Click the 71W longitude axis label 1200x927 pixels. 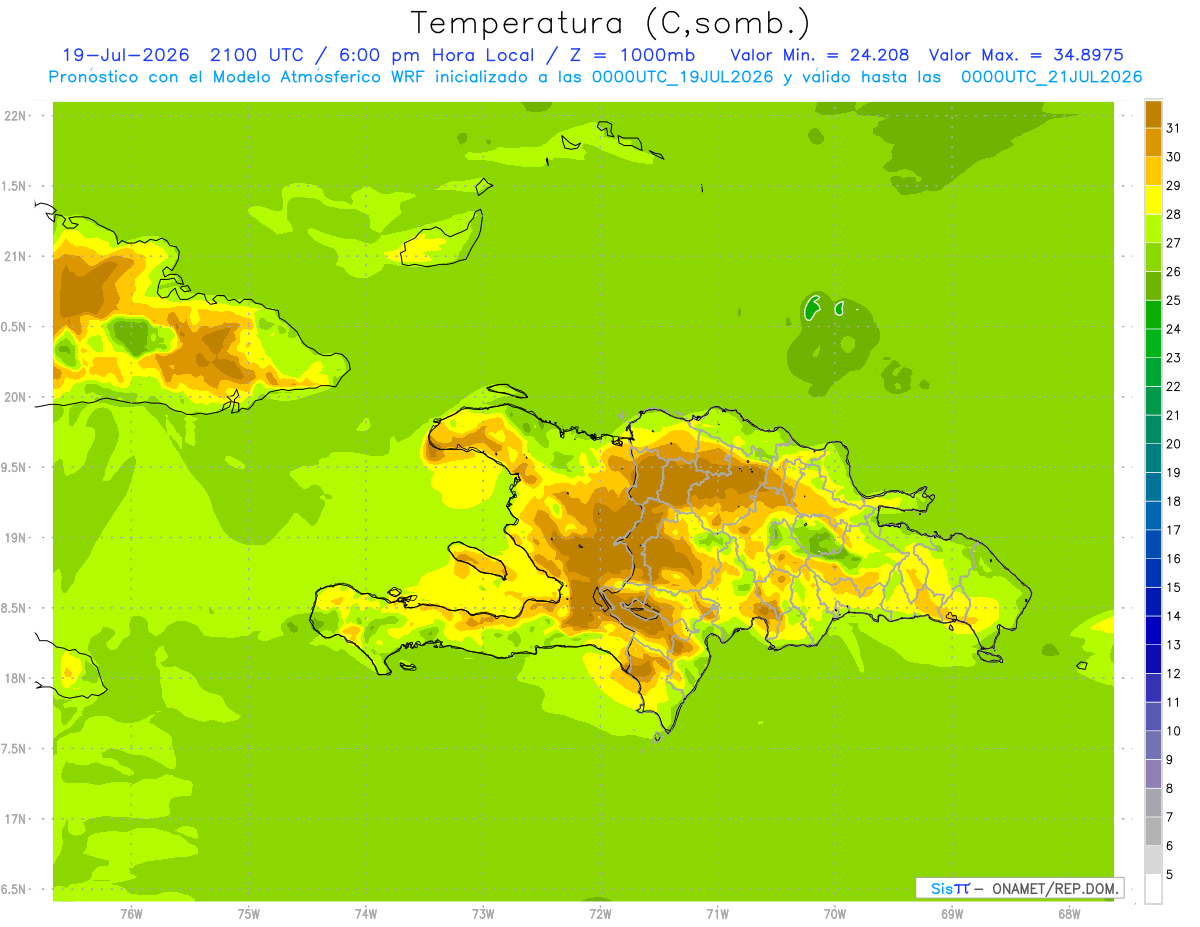(x=717, y=914)
